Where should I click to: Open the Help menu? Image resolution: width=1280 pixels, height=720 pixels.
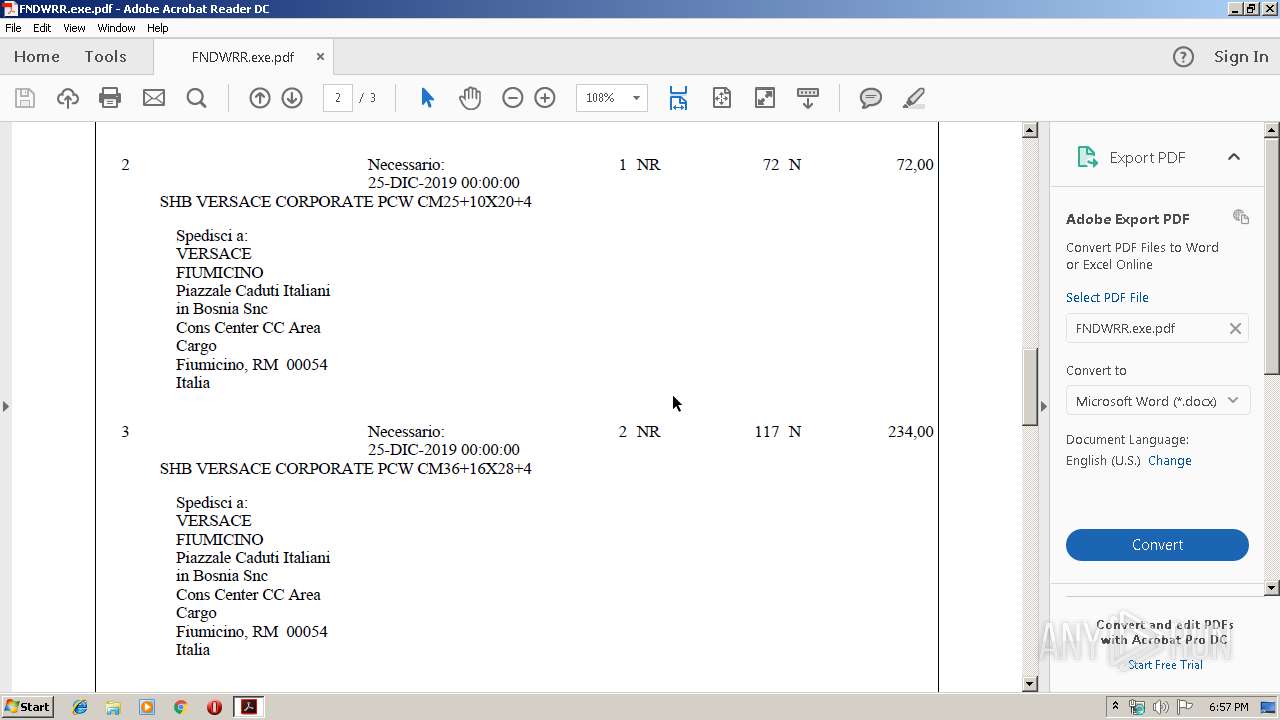click(x=158, y=28)
